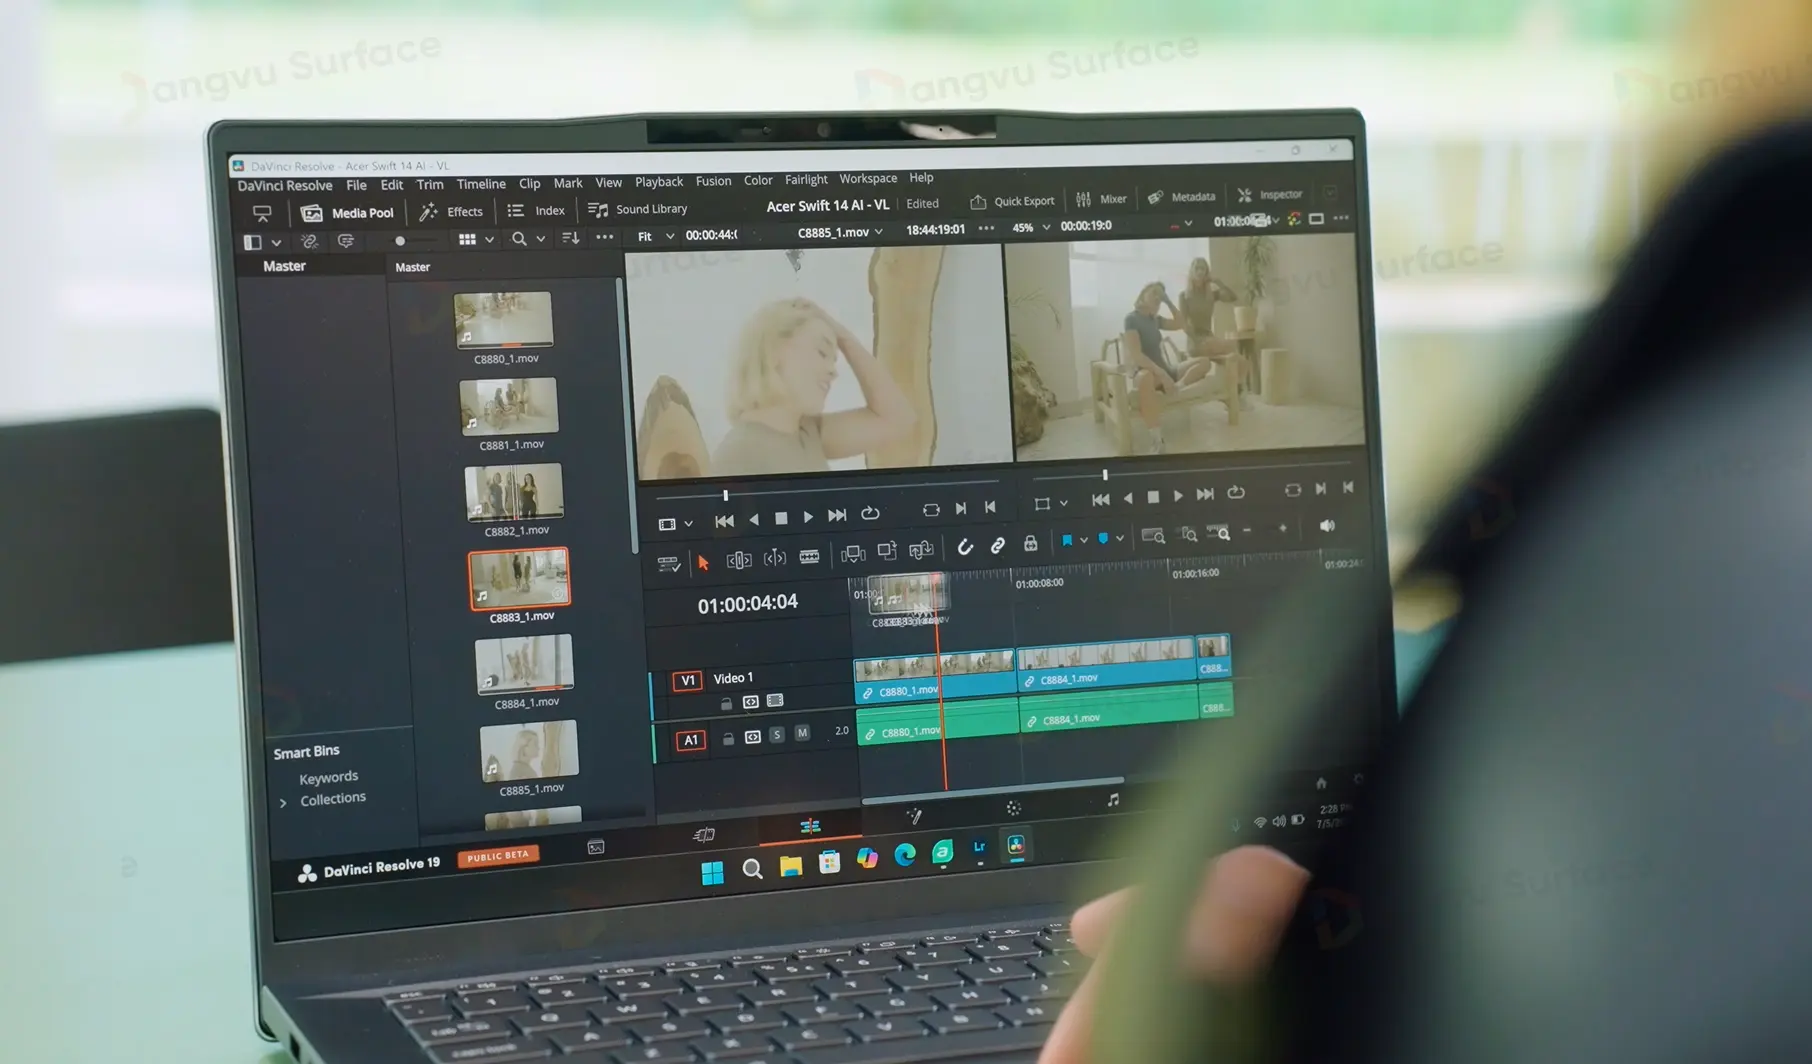Toggle Linked Selection chain button
Screen dimensions: 1812x1064
[x=997, y=544]
